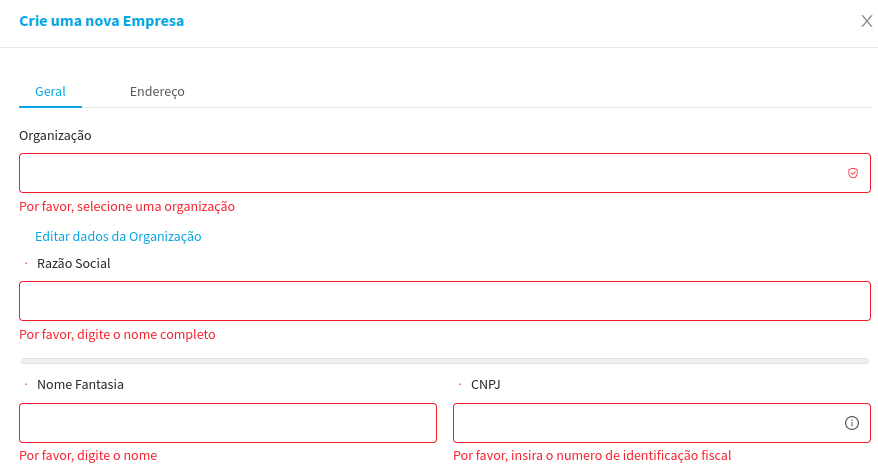
Task: Click the CNPJ label text
Action: click(x=486, y=384)
